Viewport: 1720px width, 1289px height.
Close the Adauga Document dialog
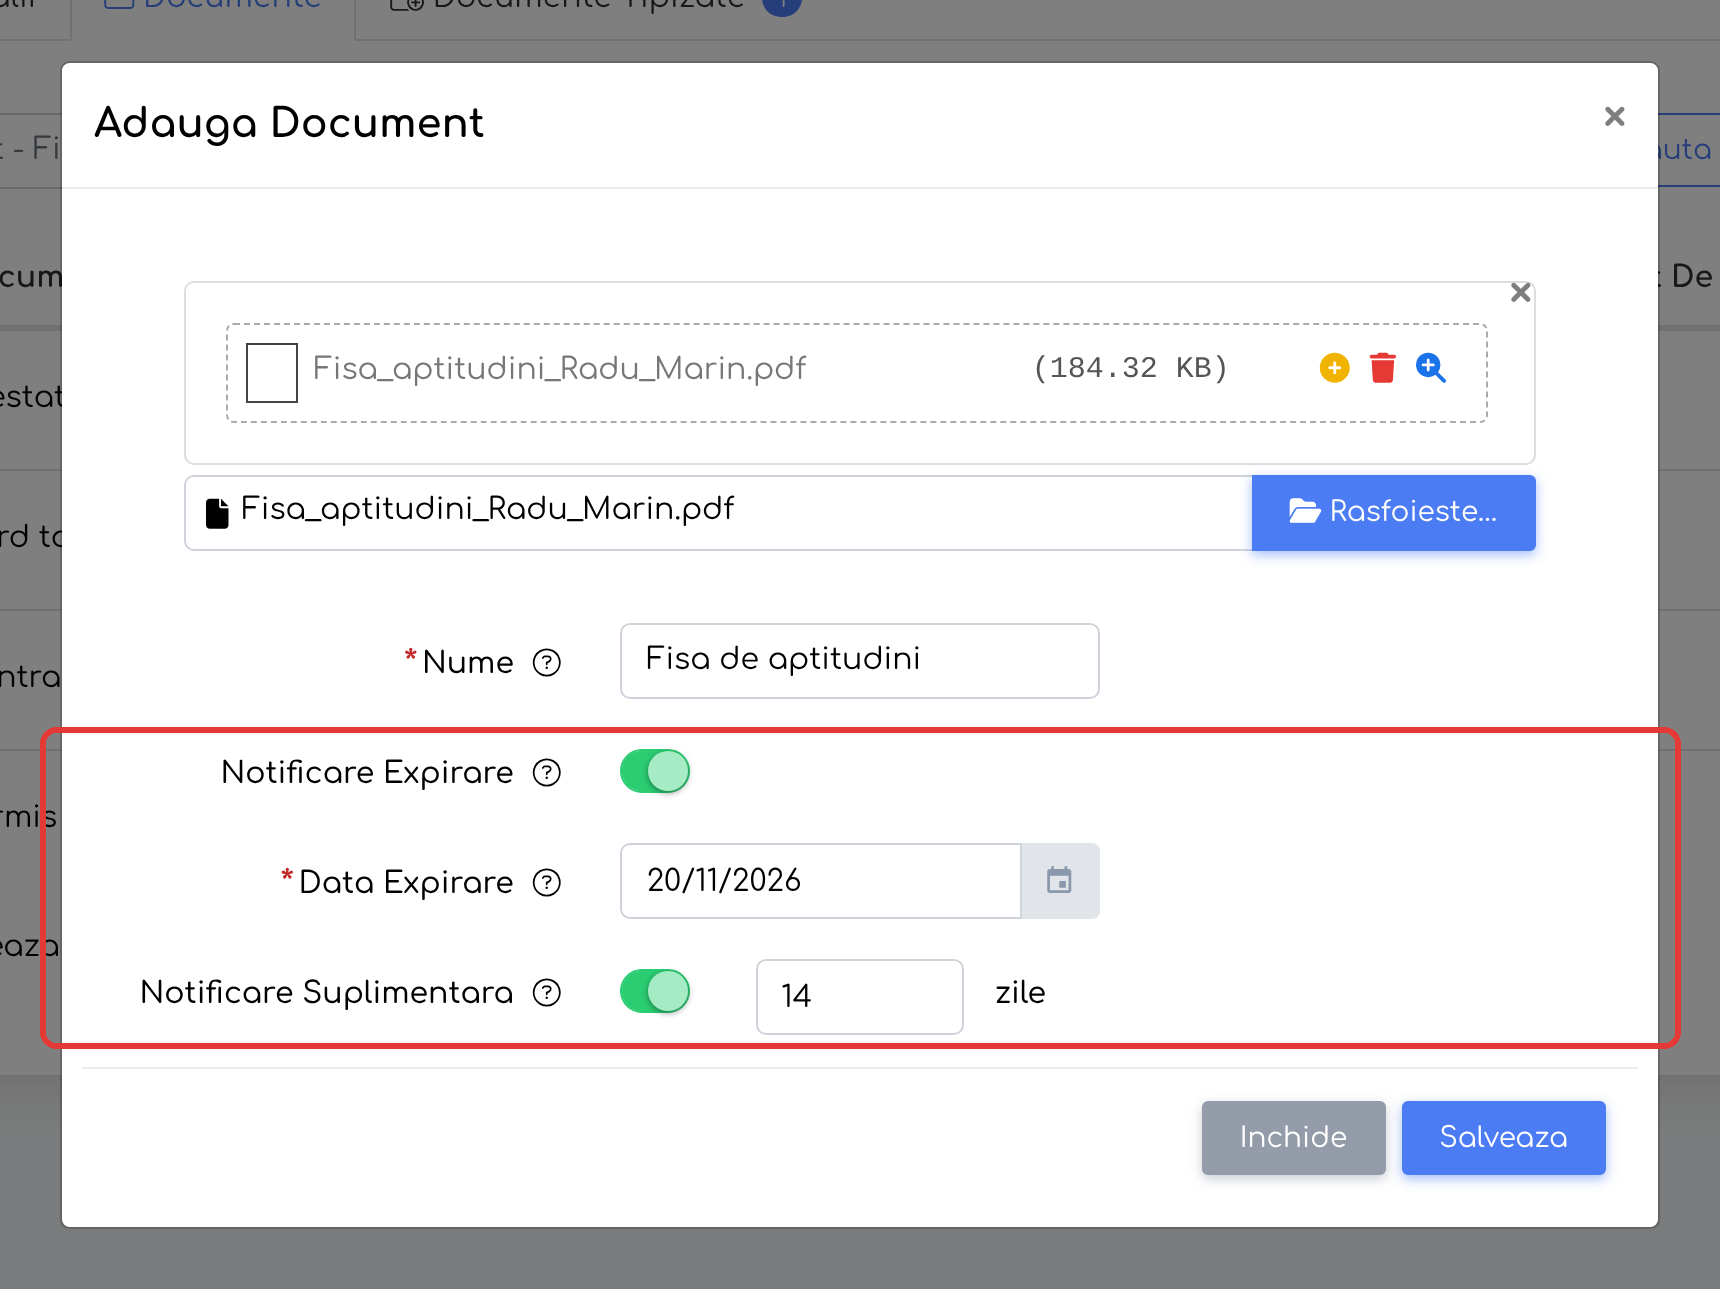pyautogui.click(x=1614, y=116)
